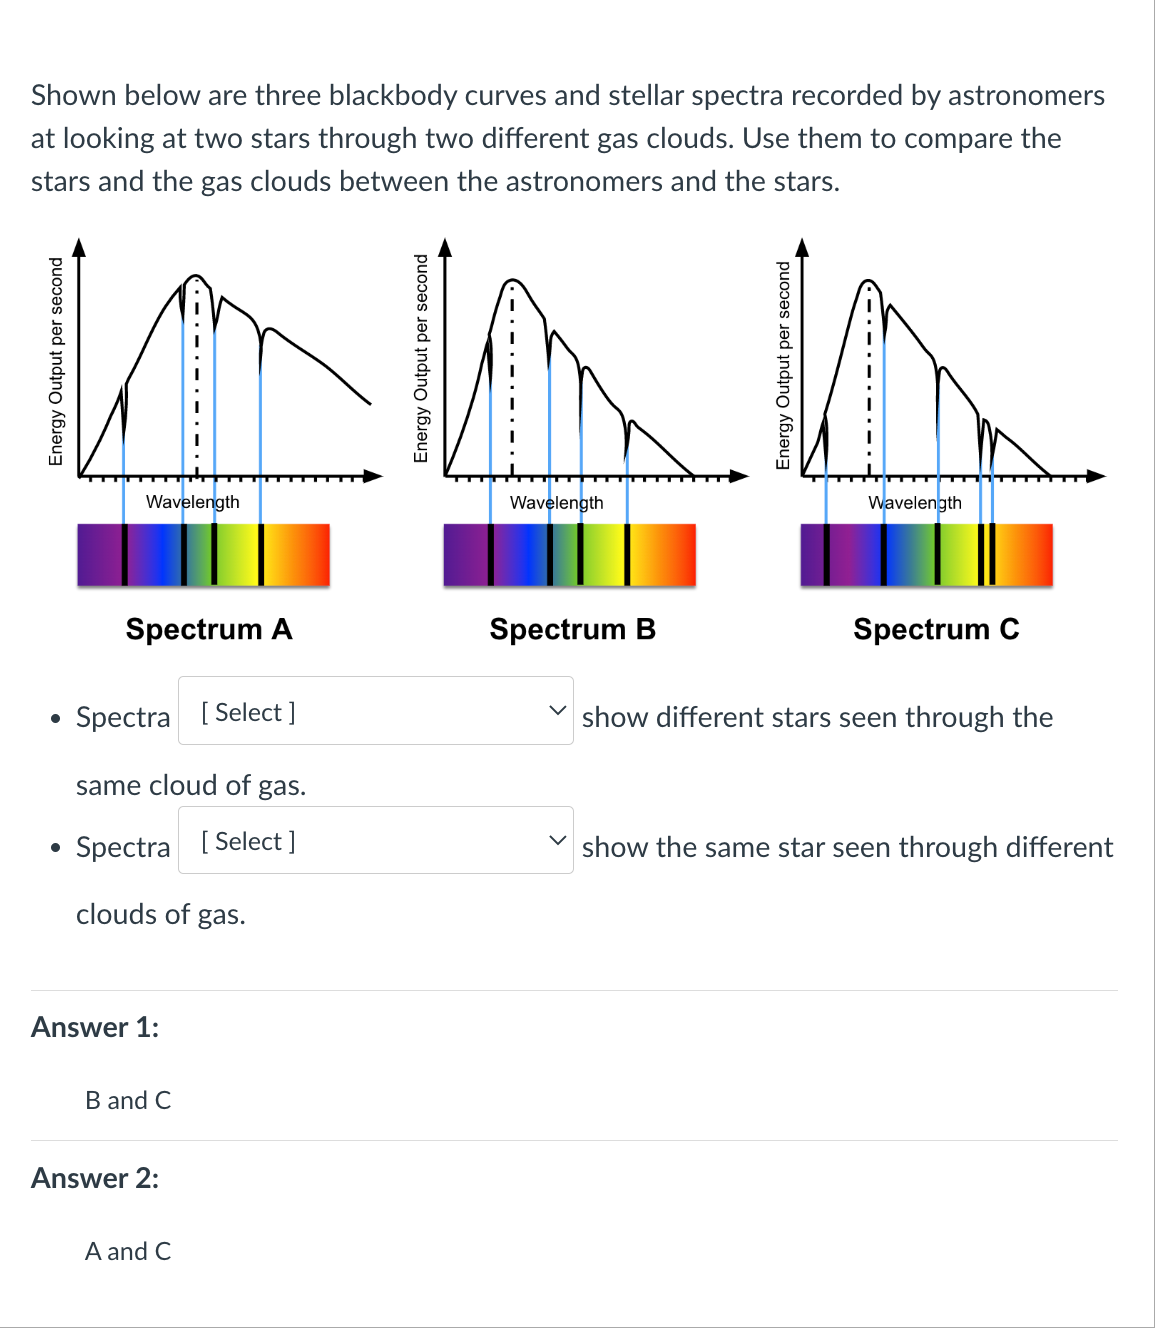Open the second Spectra [Select] dropdown
The width and height of the screenshot is (1168, 1342).
pyautogui.click(x=375, y=841)
